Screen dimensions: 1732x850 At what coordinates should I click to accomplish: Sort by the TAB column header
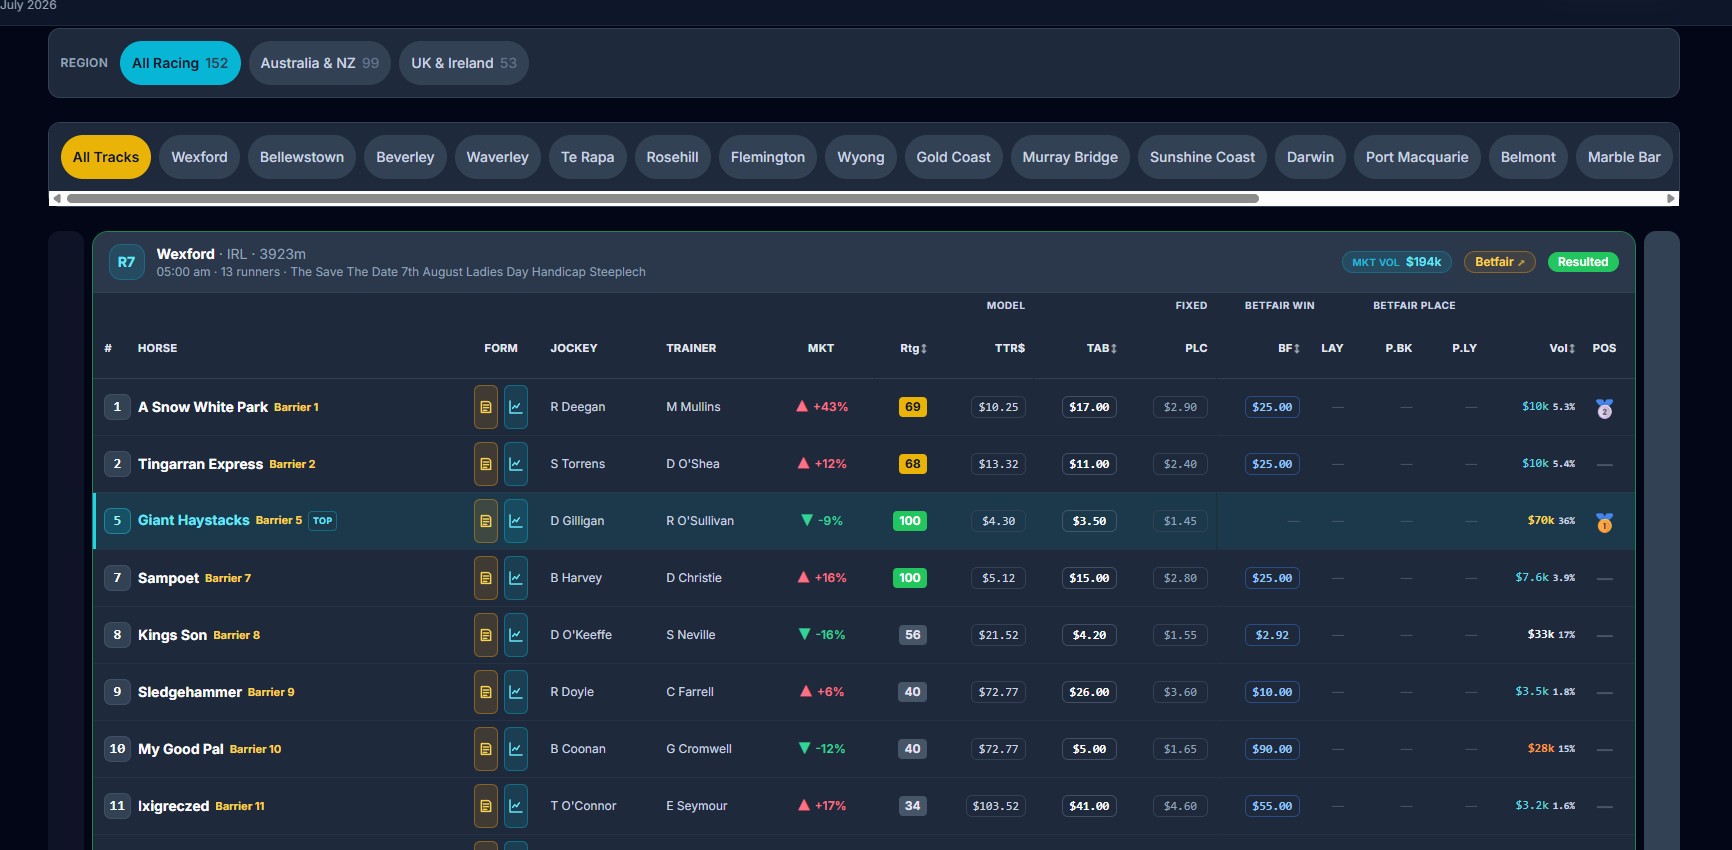tap(1102, 348)
